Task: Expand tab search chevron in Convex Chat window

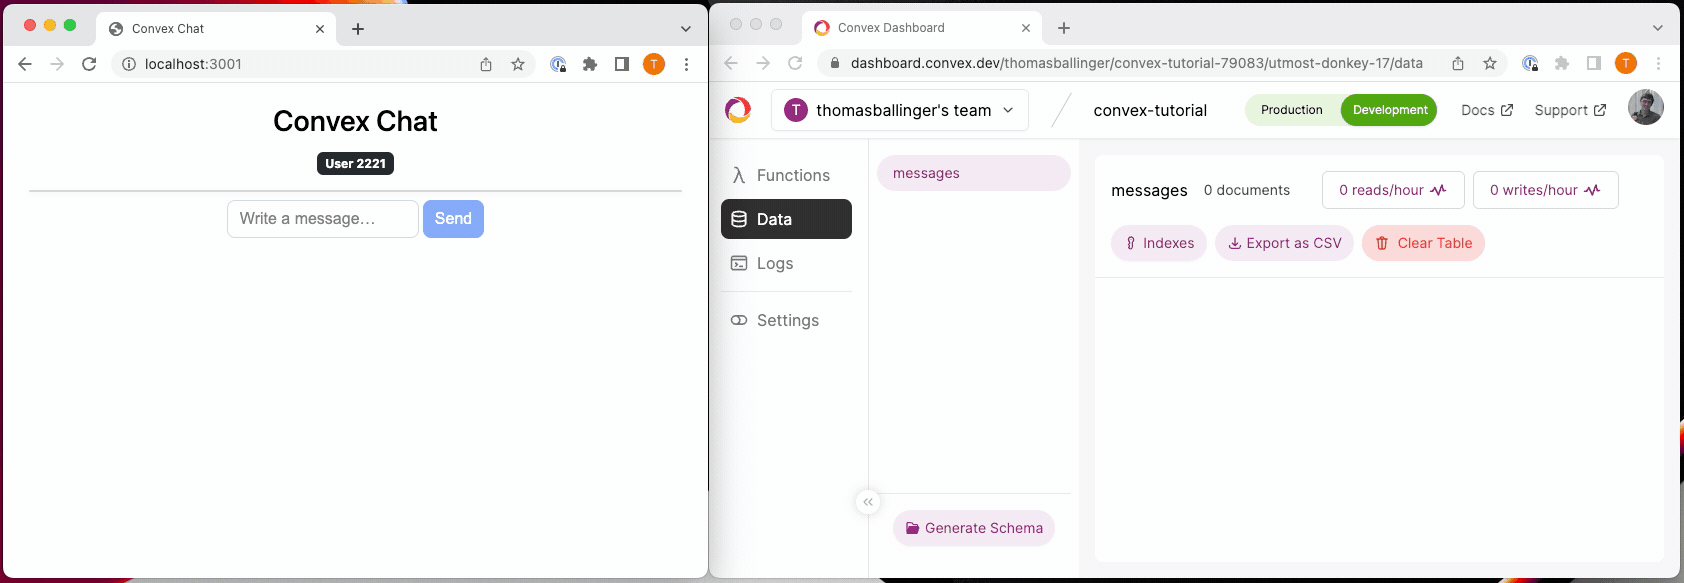Action: (686, 29)
